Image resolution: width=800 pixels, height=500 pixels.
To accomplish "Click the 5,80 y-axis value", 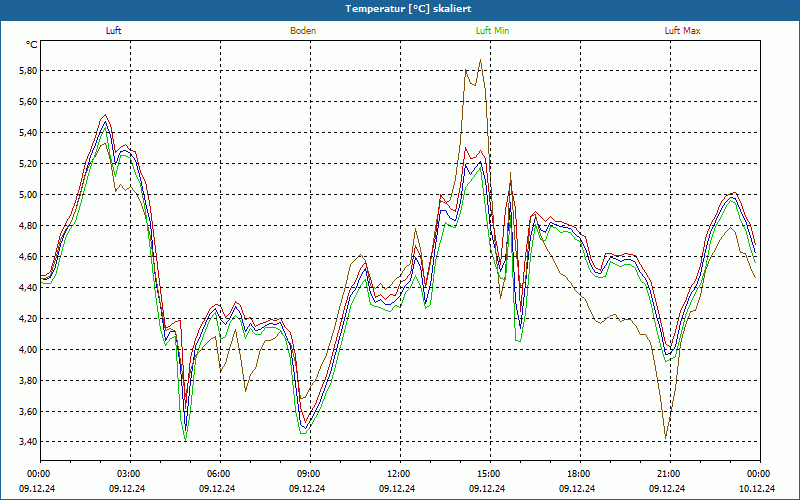I will pos(28,71).
